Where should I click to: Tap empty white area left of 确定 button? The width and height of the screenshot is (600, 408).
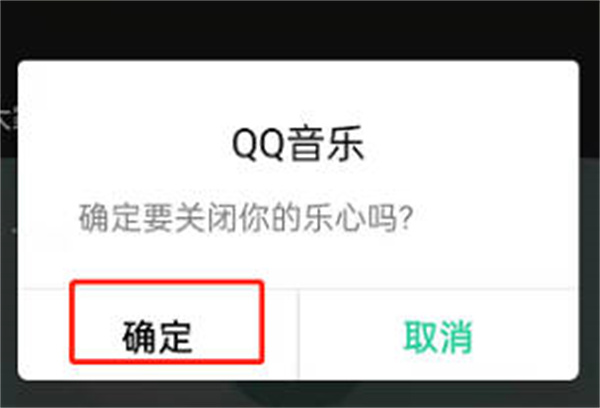(x=43, y=334)
